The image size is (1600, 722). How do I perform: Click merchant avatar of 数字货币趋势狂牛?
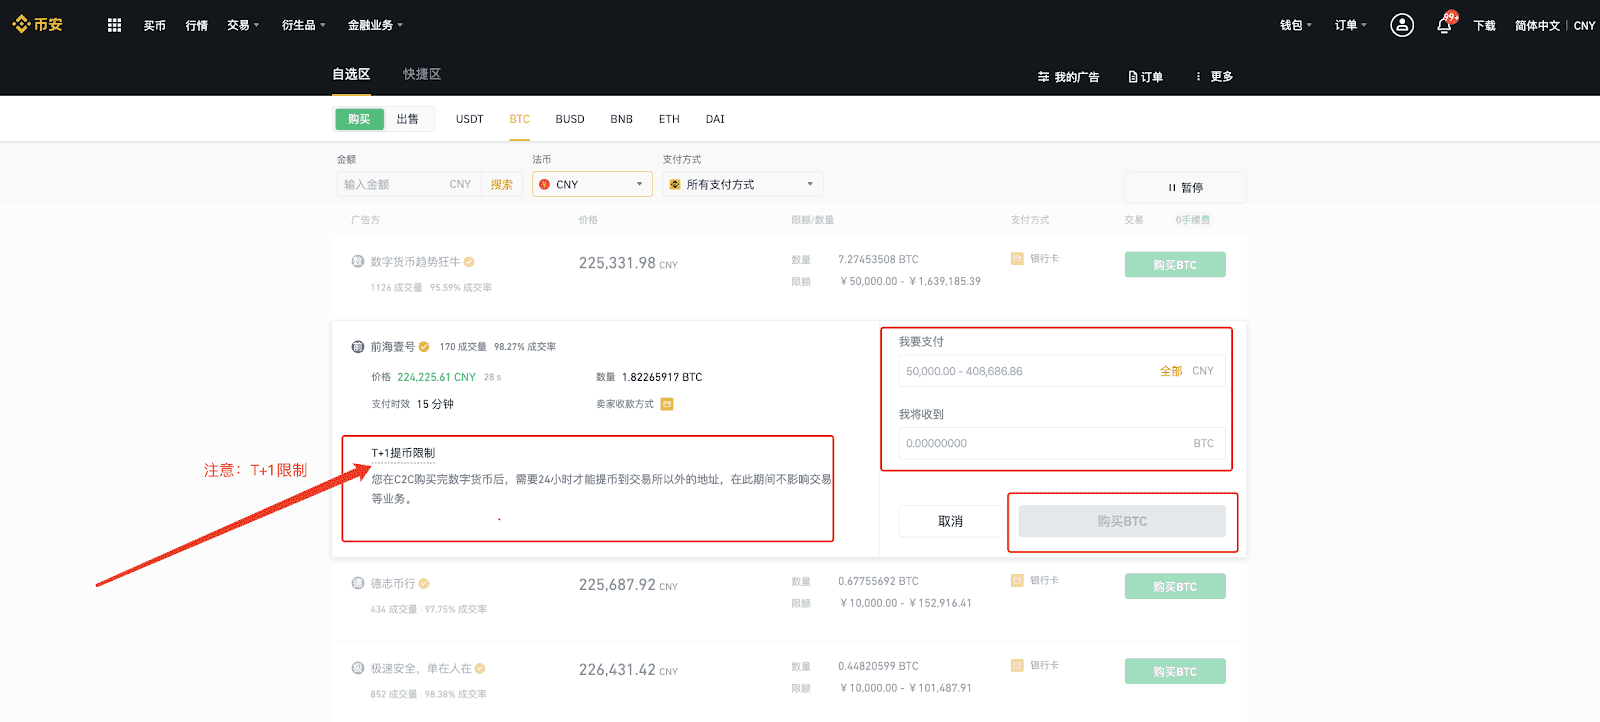pos(358,261)
